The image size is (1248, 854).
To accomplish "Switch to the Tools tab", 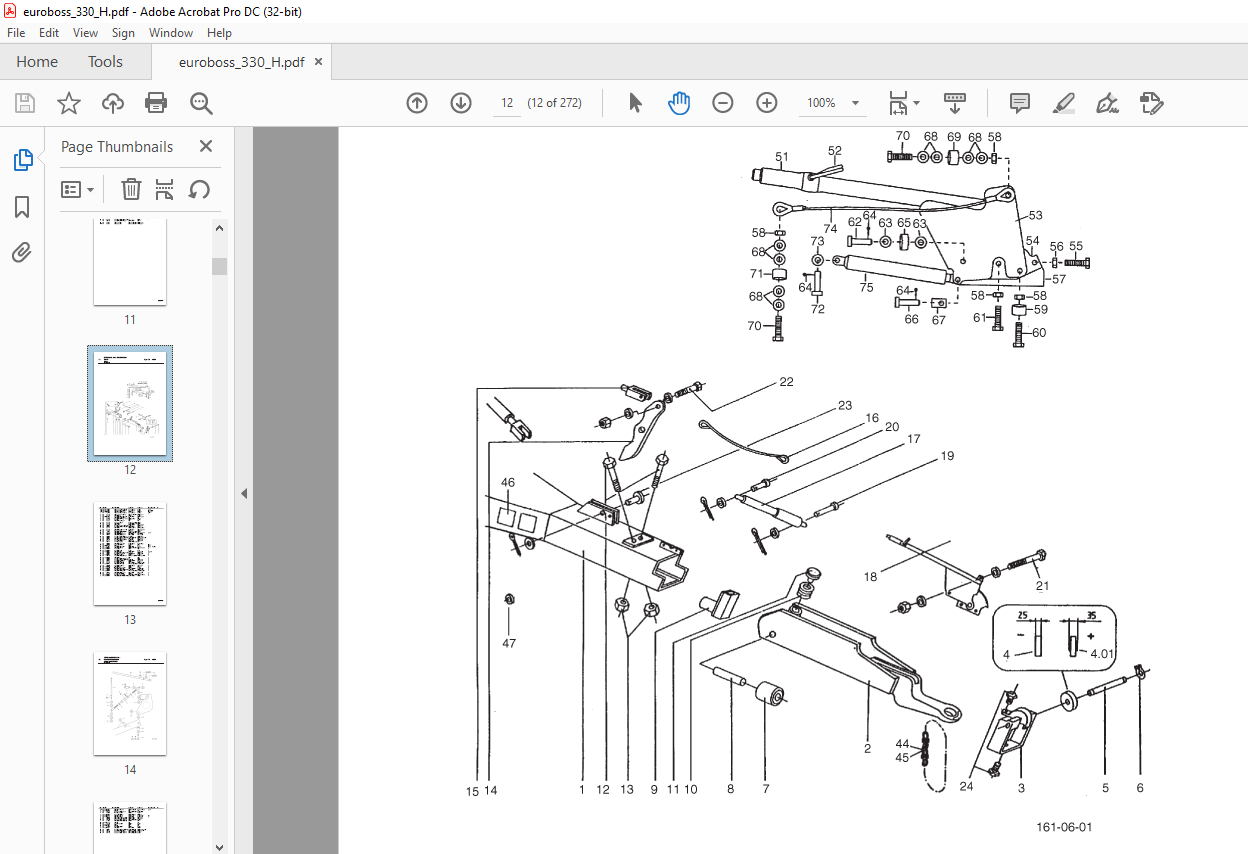I will [x=105, y=62].
